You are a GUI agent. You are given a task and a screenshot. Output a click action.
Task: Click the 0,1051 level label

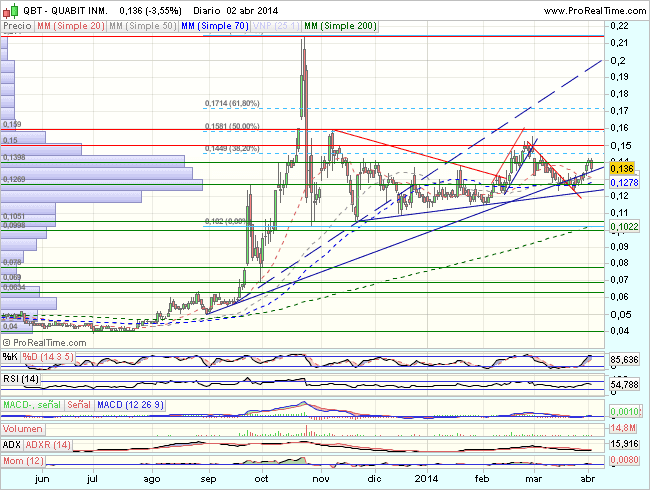tap(14, 216)
